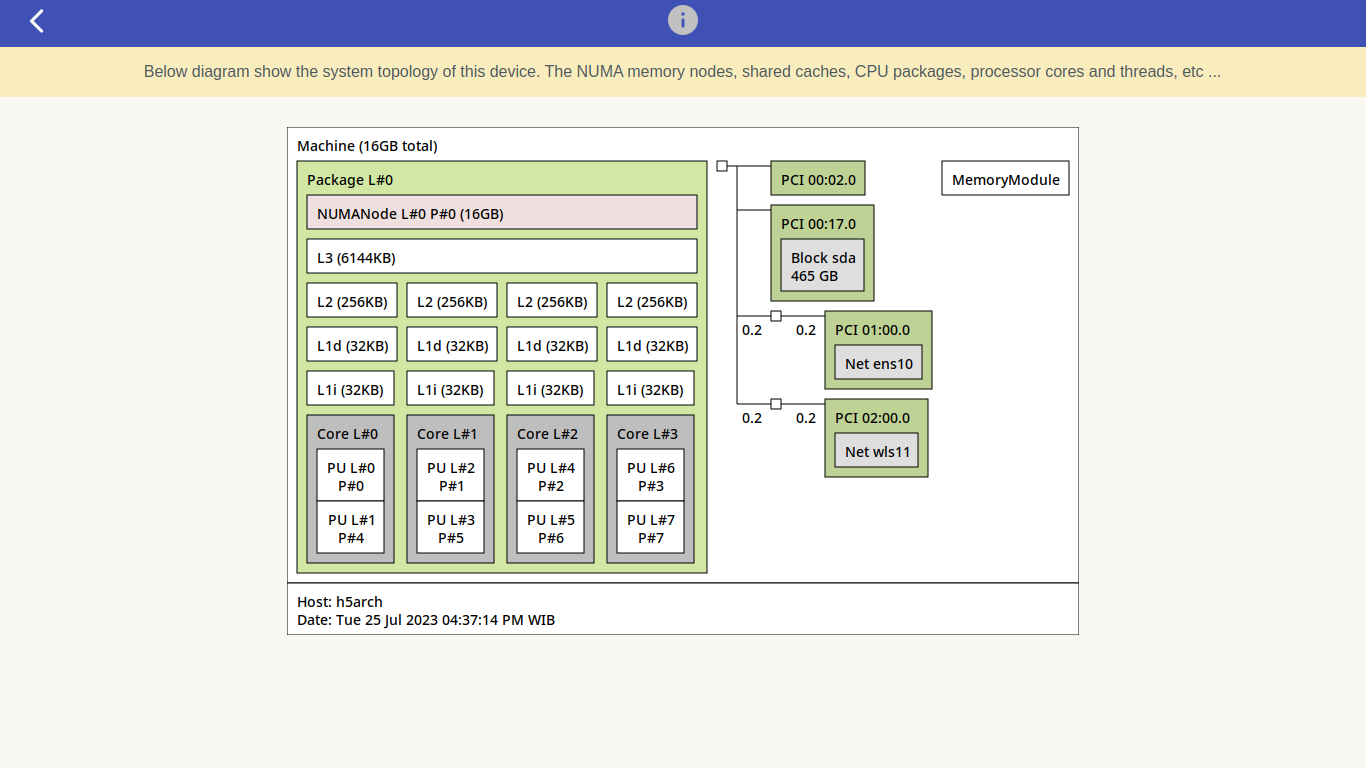Click the bridge square before PCI 01:00.0
The width and height of the screenshot is (1366, 768).
[x=776, y=316]
